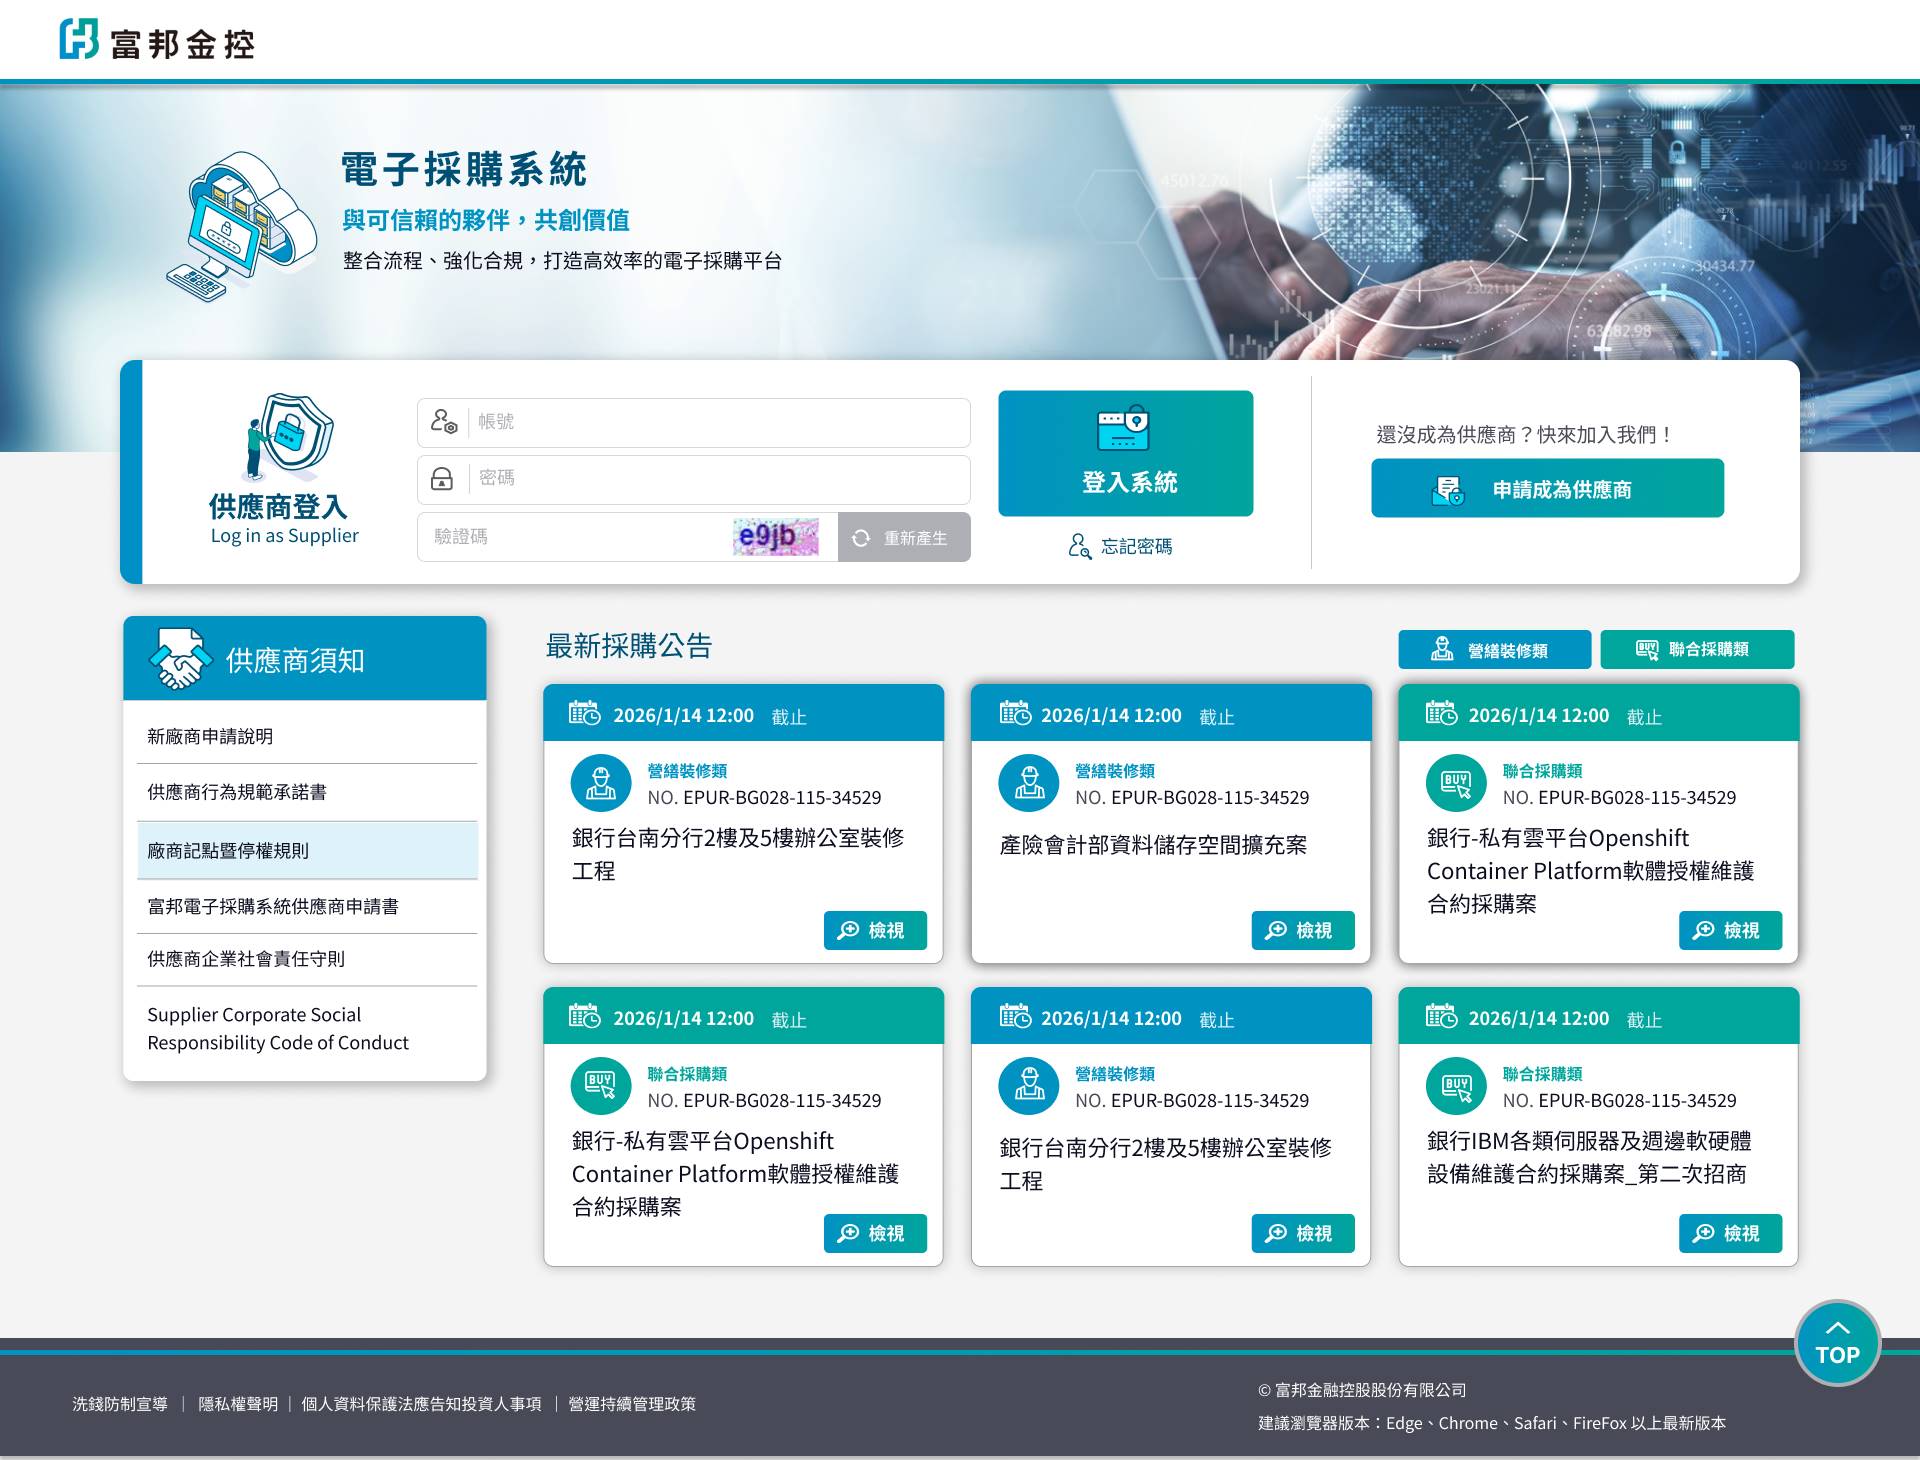Viewport: 1920px width, 1460px height.
Task: Click BUY icon on 銀行IBM各類伺服器 card
Action: pyautogui.click(x=1456, y=1086)
